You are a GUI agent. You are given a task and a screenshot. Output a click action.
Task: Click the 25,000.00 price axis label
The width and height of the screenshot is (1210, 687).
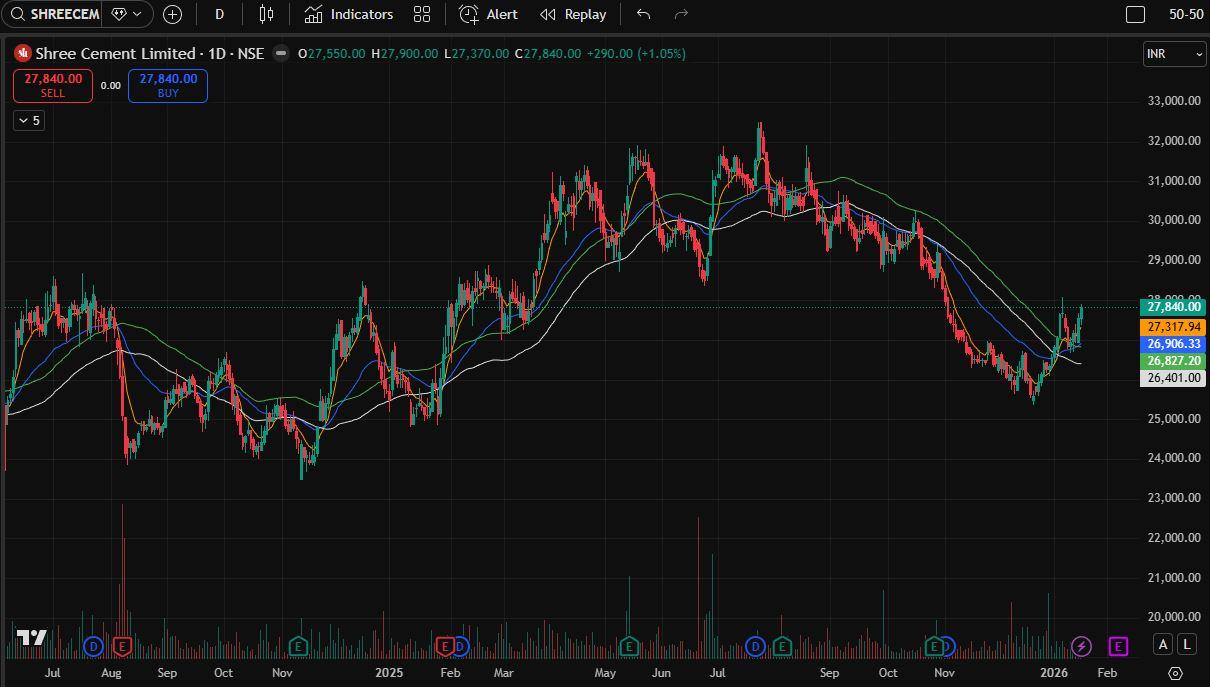pyautogui.click(x=1174, y=418)
